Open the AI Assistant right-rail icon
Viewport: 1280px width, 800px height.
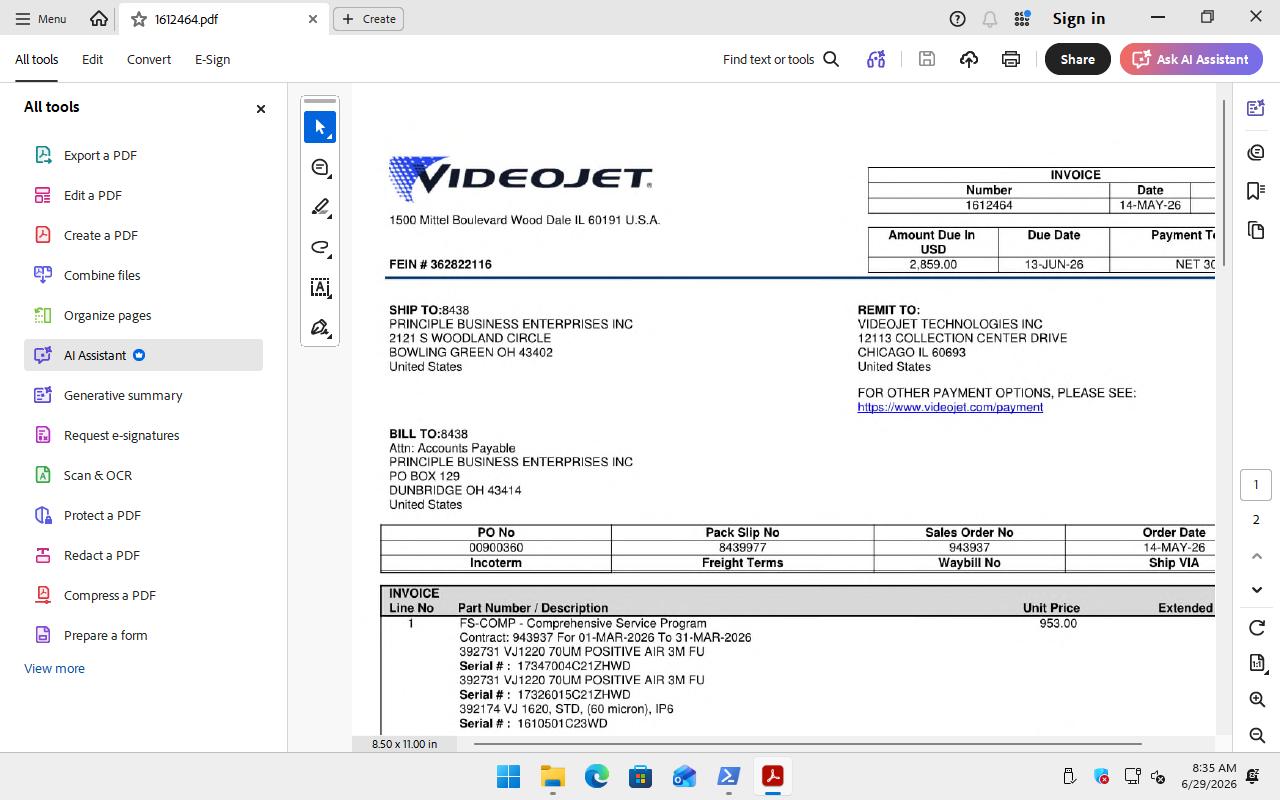pos(1256,108)
